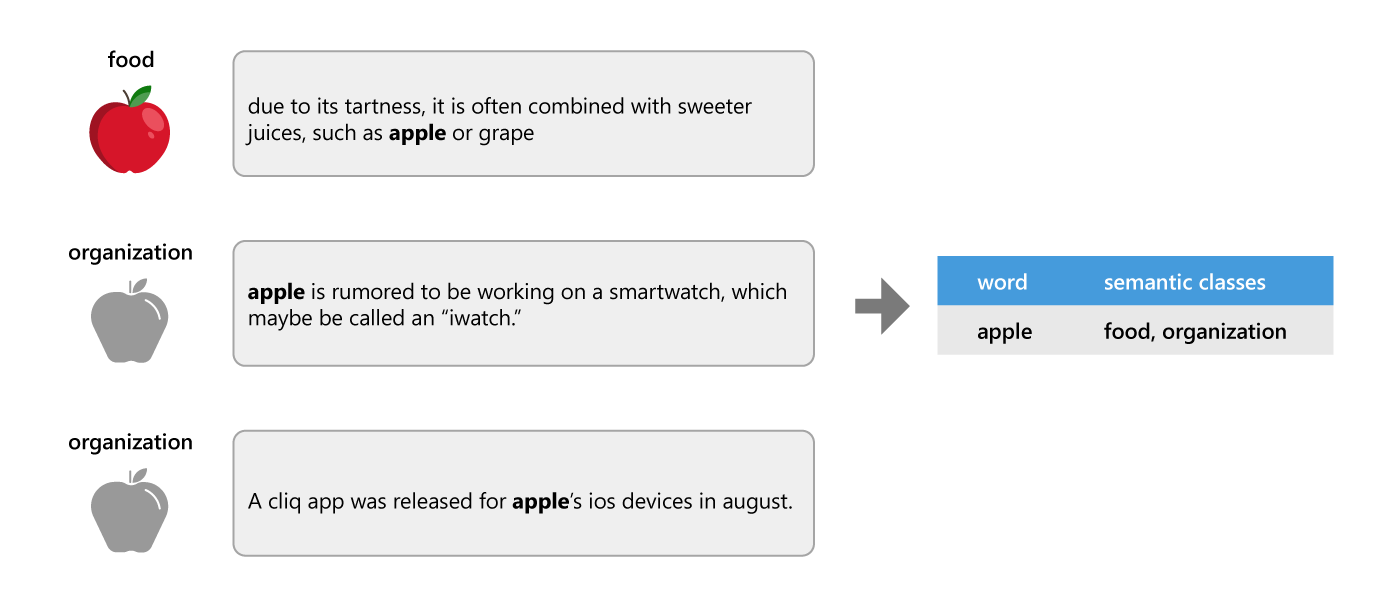Image resolution: width=1400 pixels, height=595 pixels.
Task: Click the grey apple beside the smartwatch sentence
Action: pos(130,320)
